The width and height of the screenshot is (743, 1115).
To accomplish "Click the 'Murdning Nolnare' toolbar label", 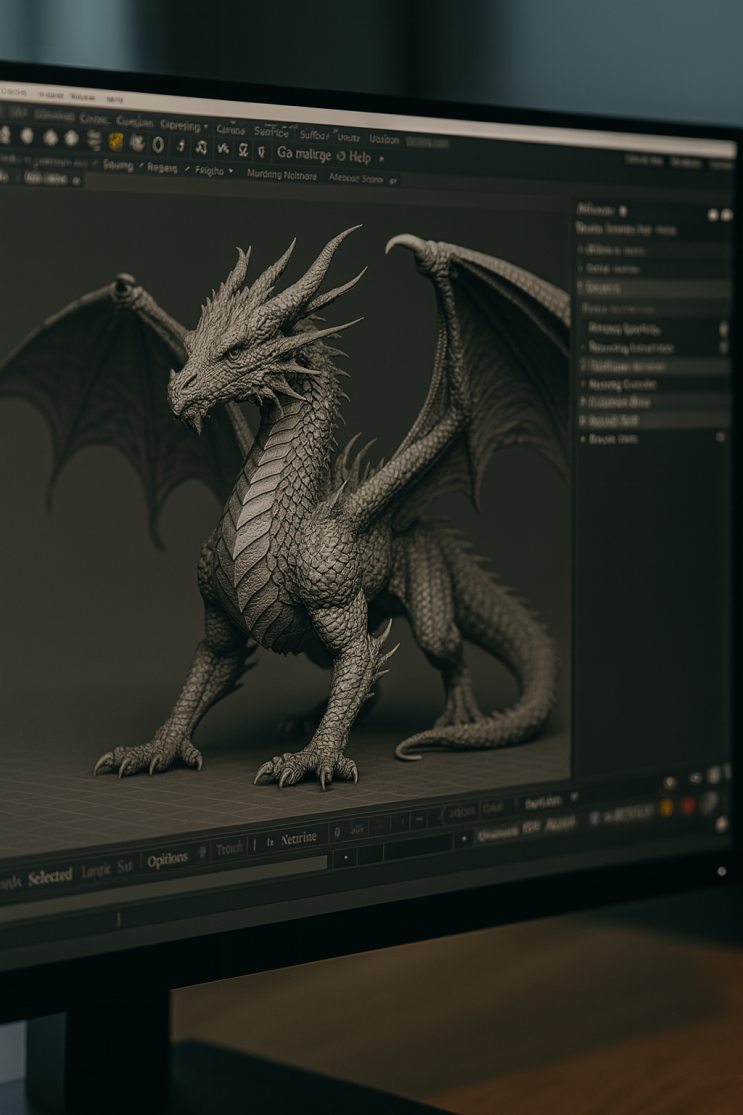I will point(282,175).
